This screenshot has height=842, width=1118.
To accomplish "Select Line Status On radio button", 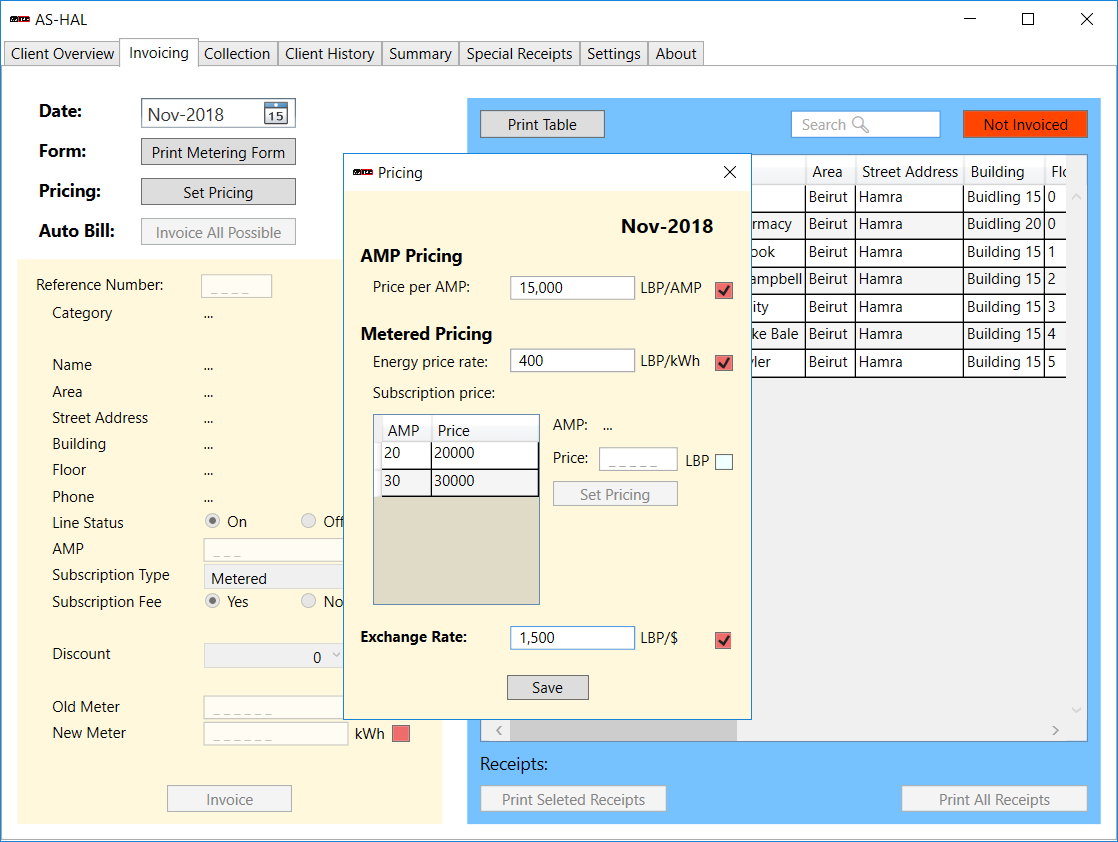I will [x=212, y=520].
